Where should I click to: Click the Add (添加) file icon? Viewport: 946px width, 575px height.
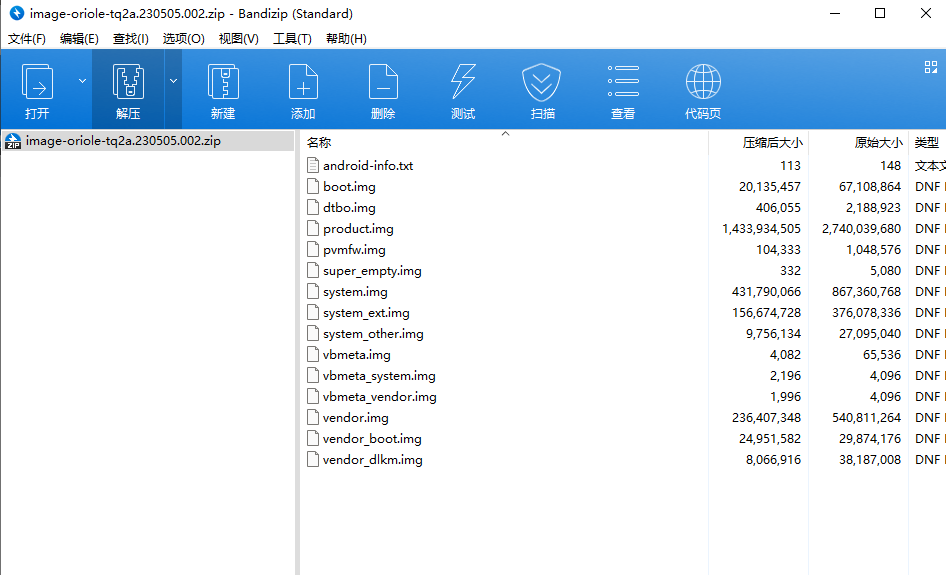(x=303, y=82)
